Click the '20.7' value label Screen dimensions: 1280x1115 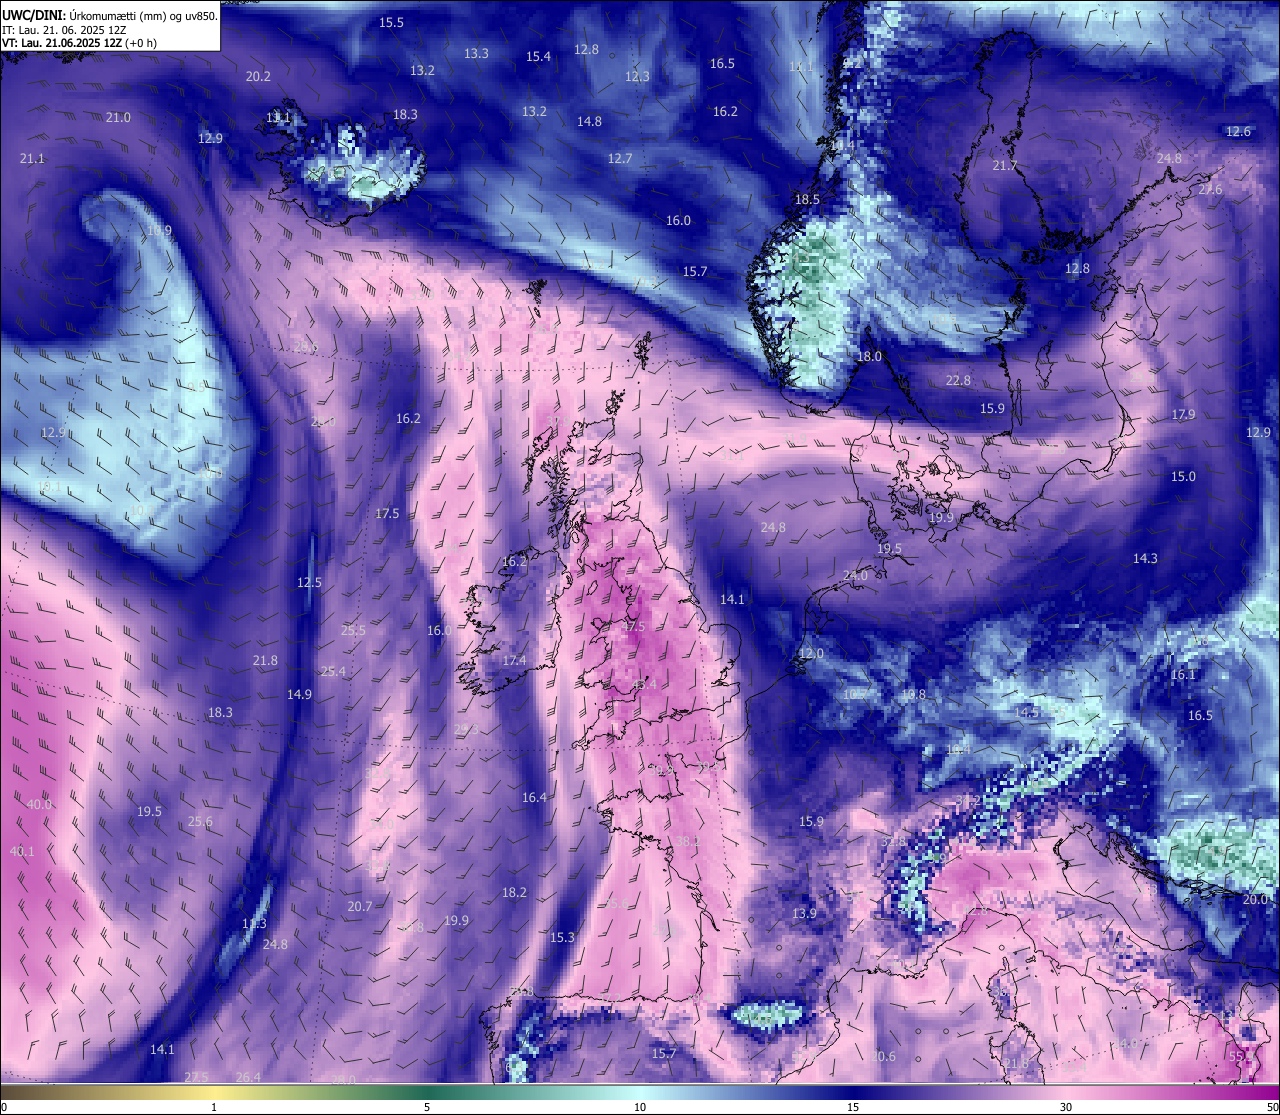click(359, 906)
